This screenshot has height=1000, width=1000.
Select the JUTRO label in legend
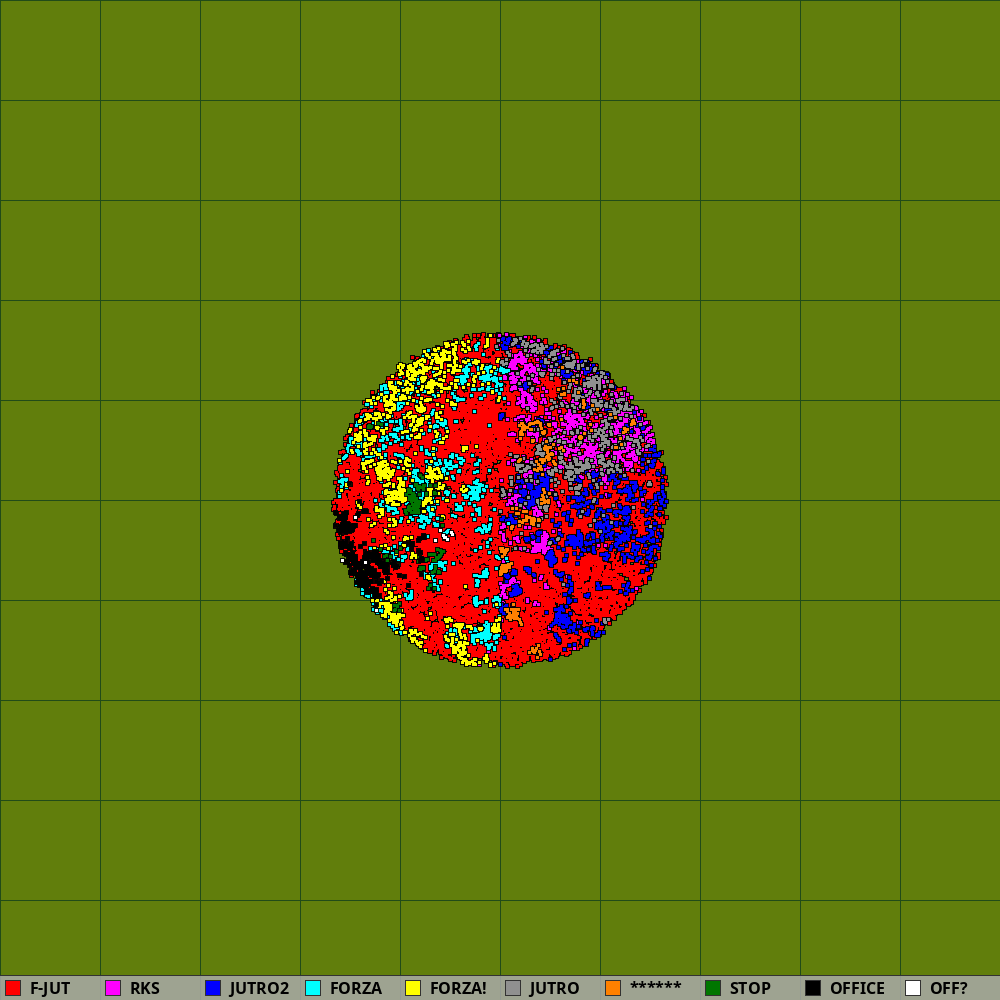(554, 989)
